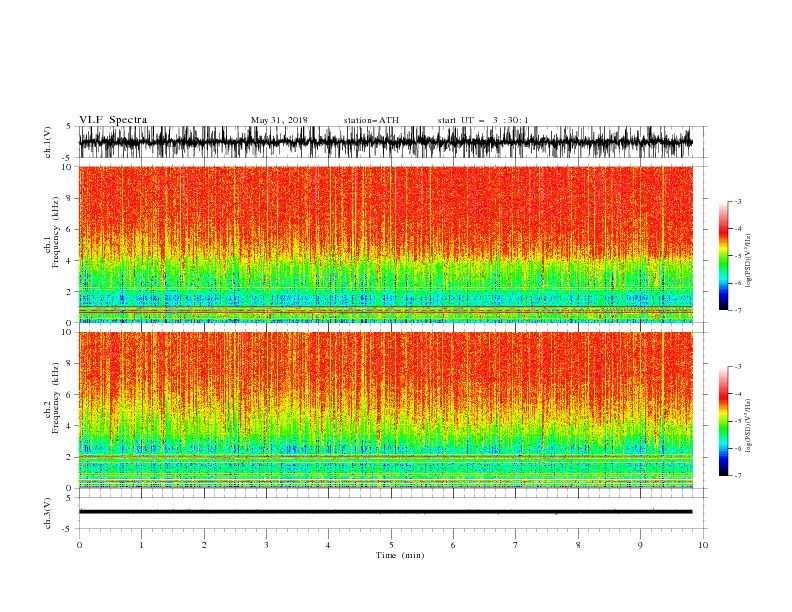This screenshot has height=612, width=792.
Task: Click the time axis tick label "0"
Action: (79, 545)
